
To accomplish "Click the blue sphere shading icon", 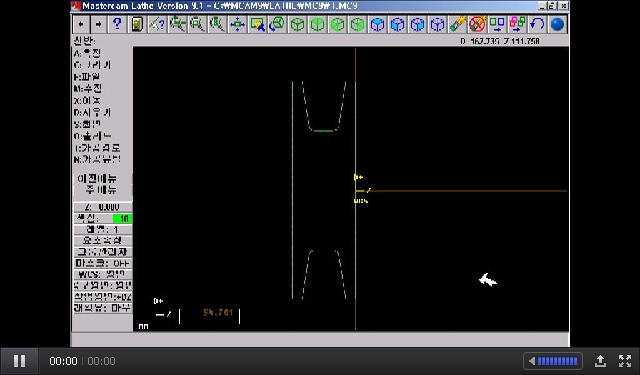I will tap(557, 24).
